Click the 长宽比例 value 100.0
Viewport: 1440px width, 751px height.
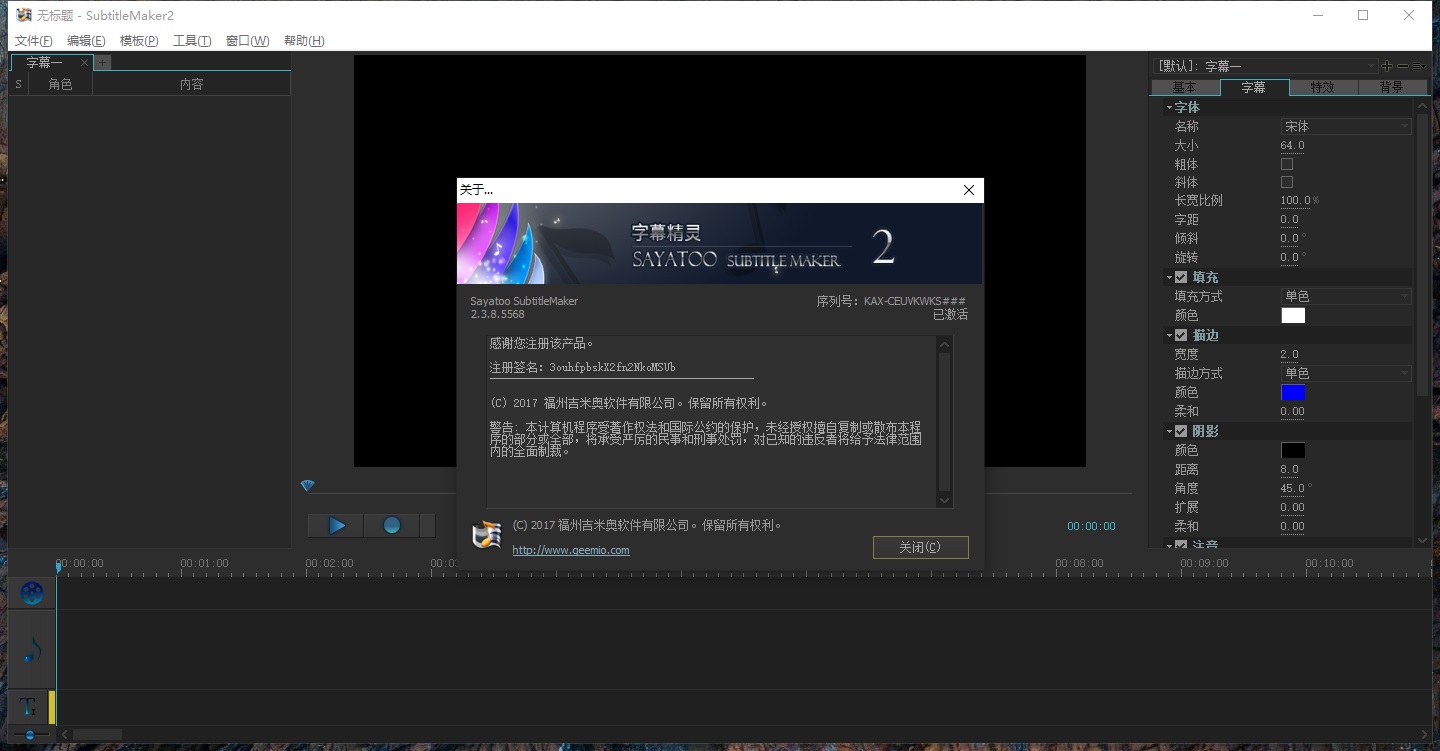(1295, 200)
